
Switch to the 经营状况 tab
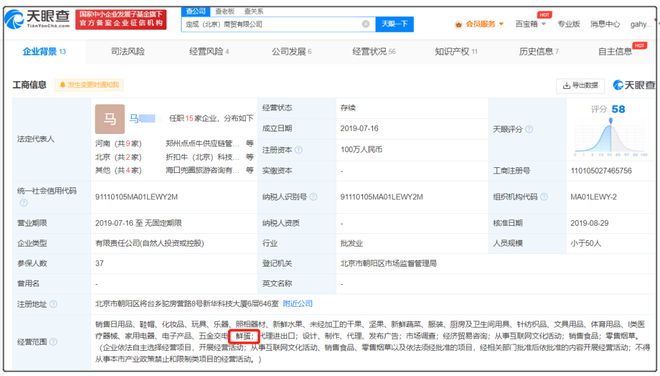click(374, 51)
